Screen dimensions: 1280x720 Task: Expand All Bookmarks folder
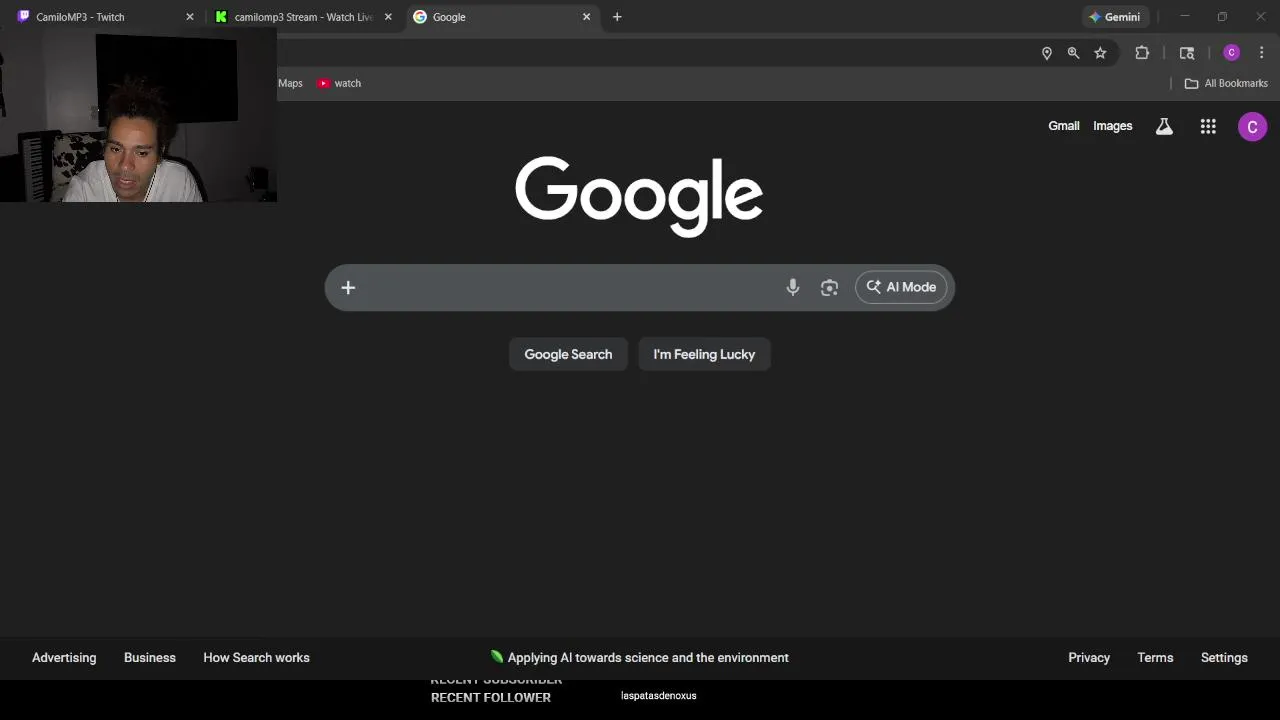[1226, 83]
